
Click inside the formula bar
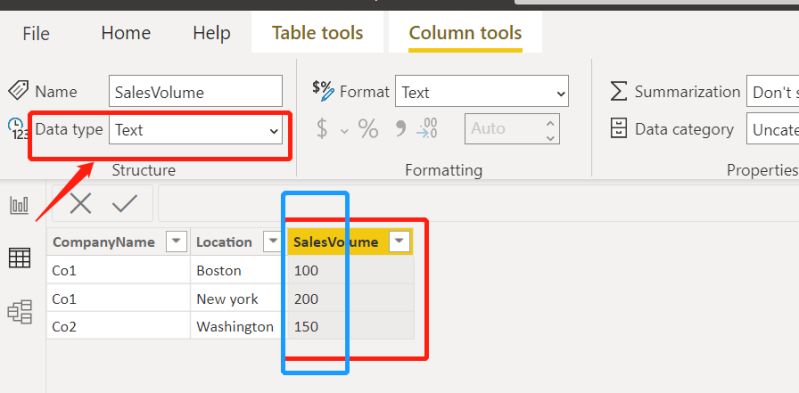pyautogui.click(x=478, y=203)
